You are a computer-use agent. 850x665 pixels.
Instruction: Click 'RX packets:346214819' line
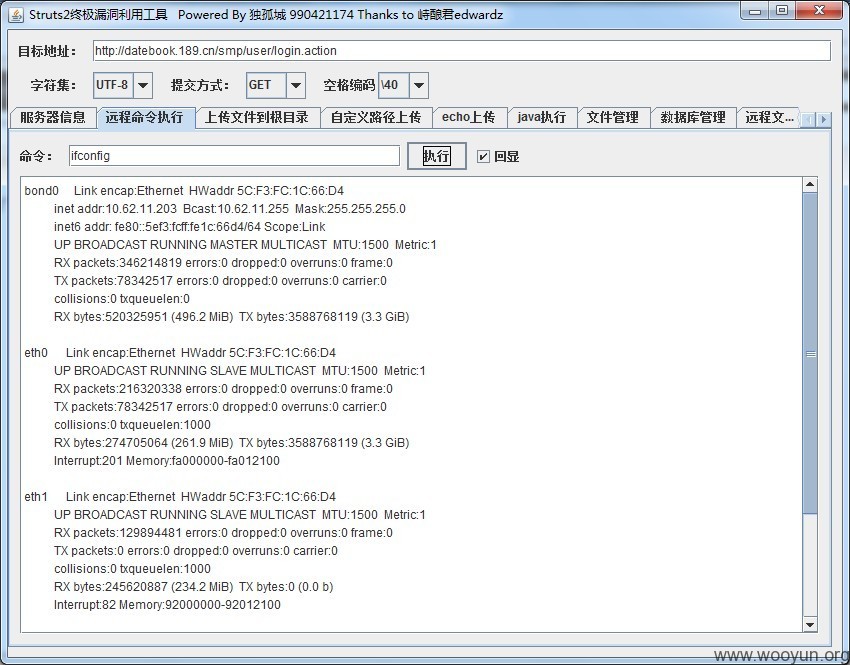point(223,263)
